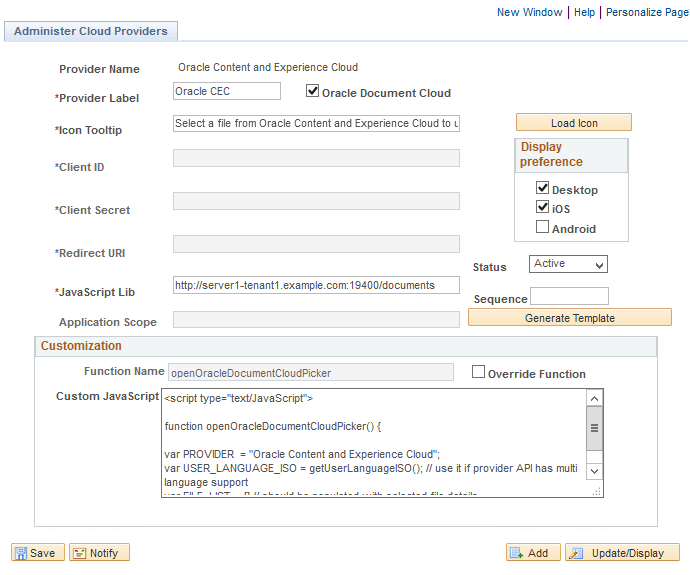The image size is (690, 575).
Task: Toggle the Desktop display preference
Action: click(x=543, y=188)
